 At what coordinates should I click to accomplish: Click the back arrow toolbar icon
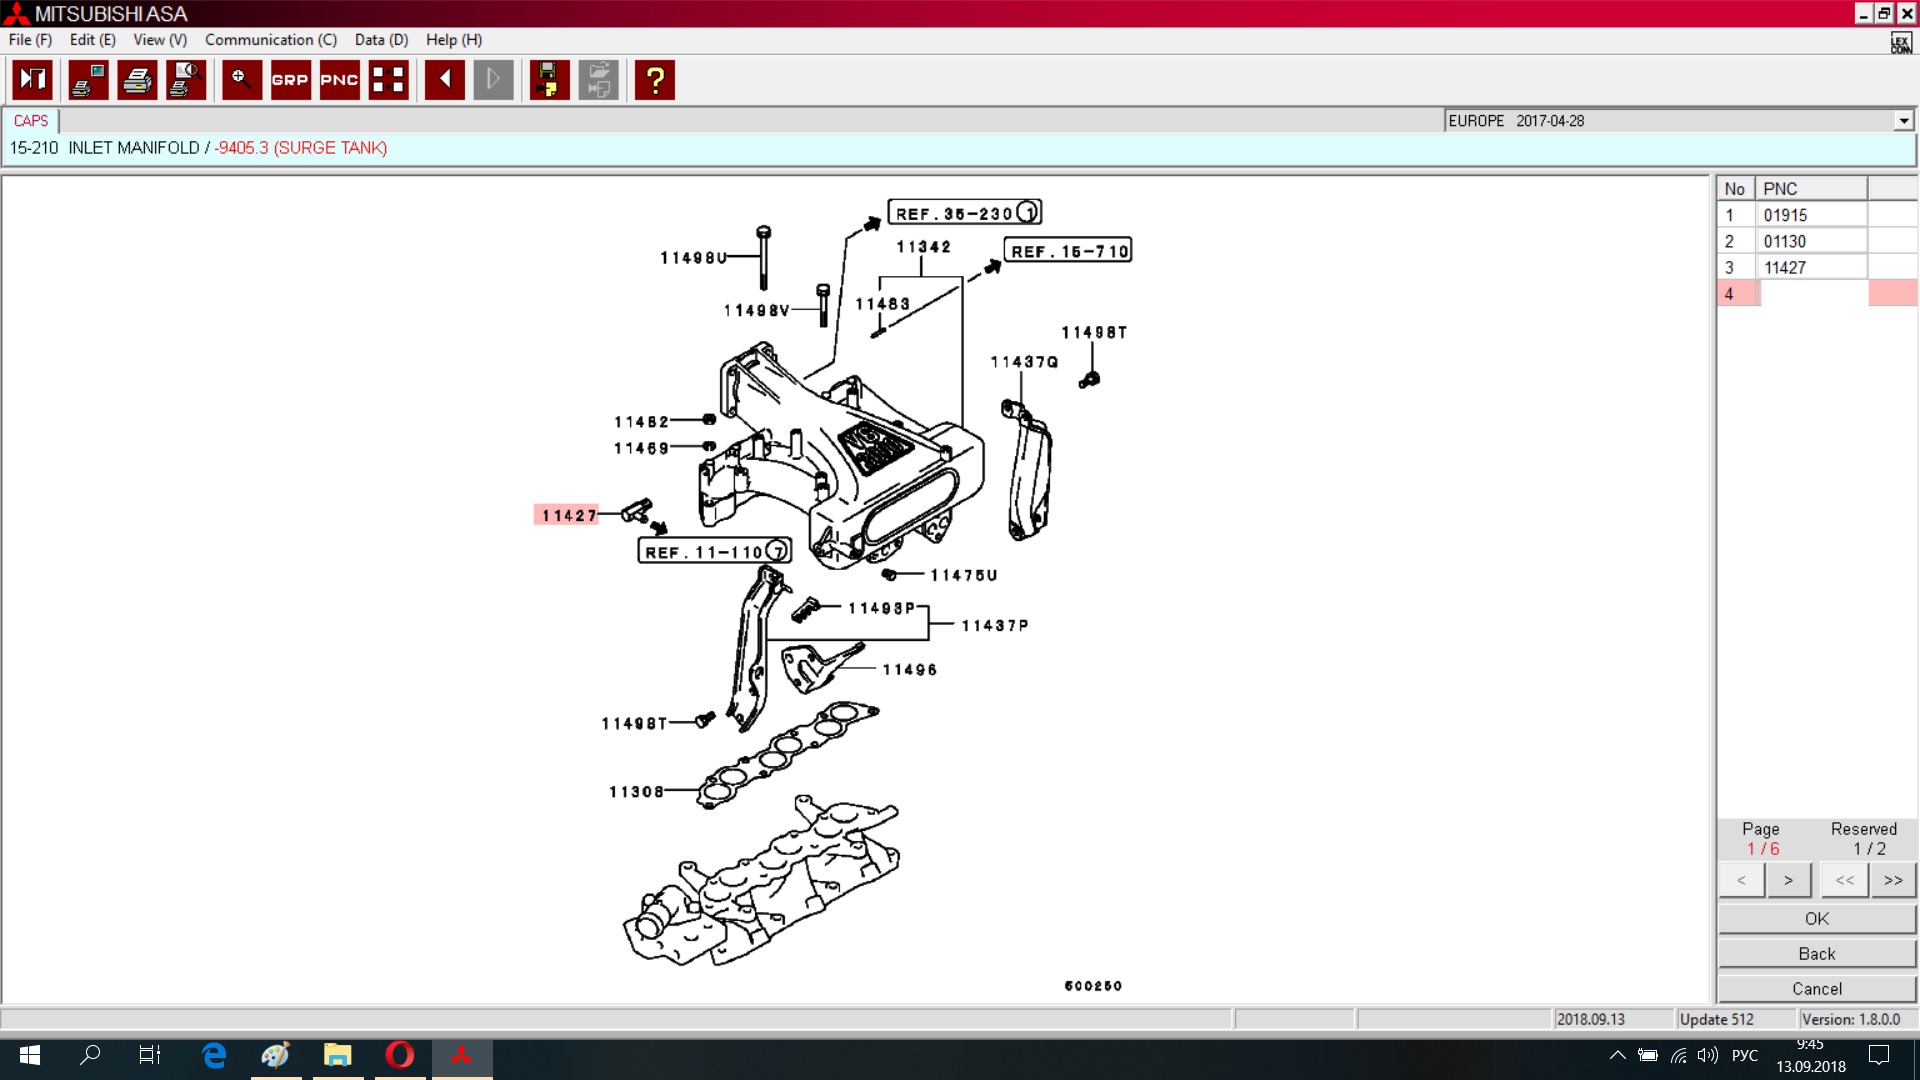pos(444,80)
